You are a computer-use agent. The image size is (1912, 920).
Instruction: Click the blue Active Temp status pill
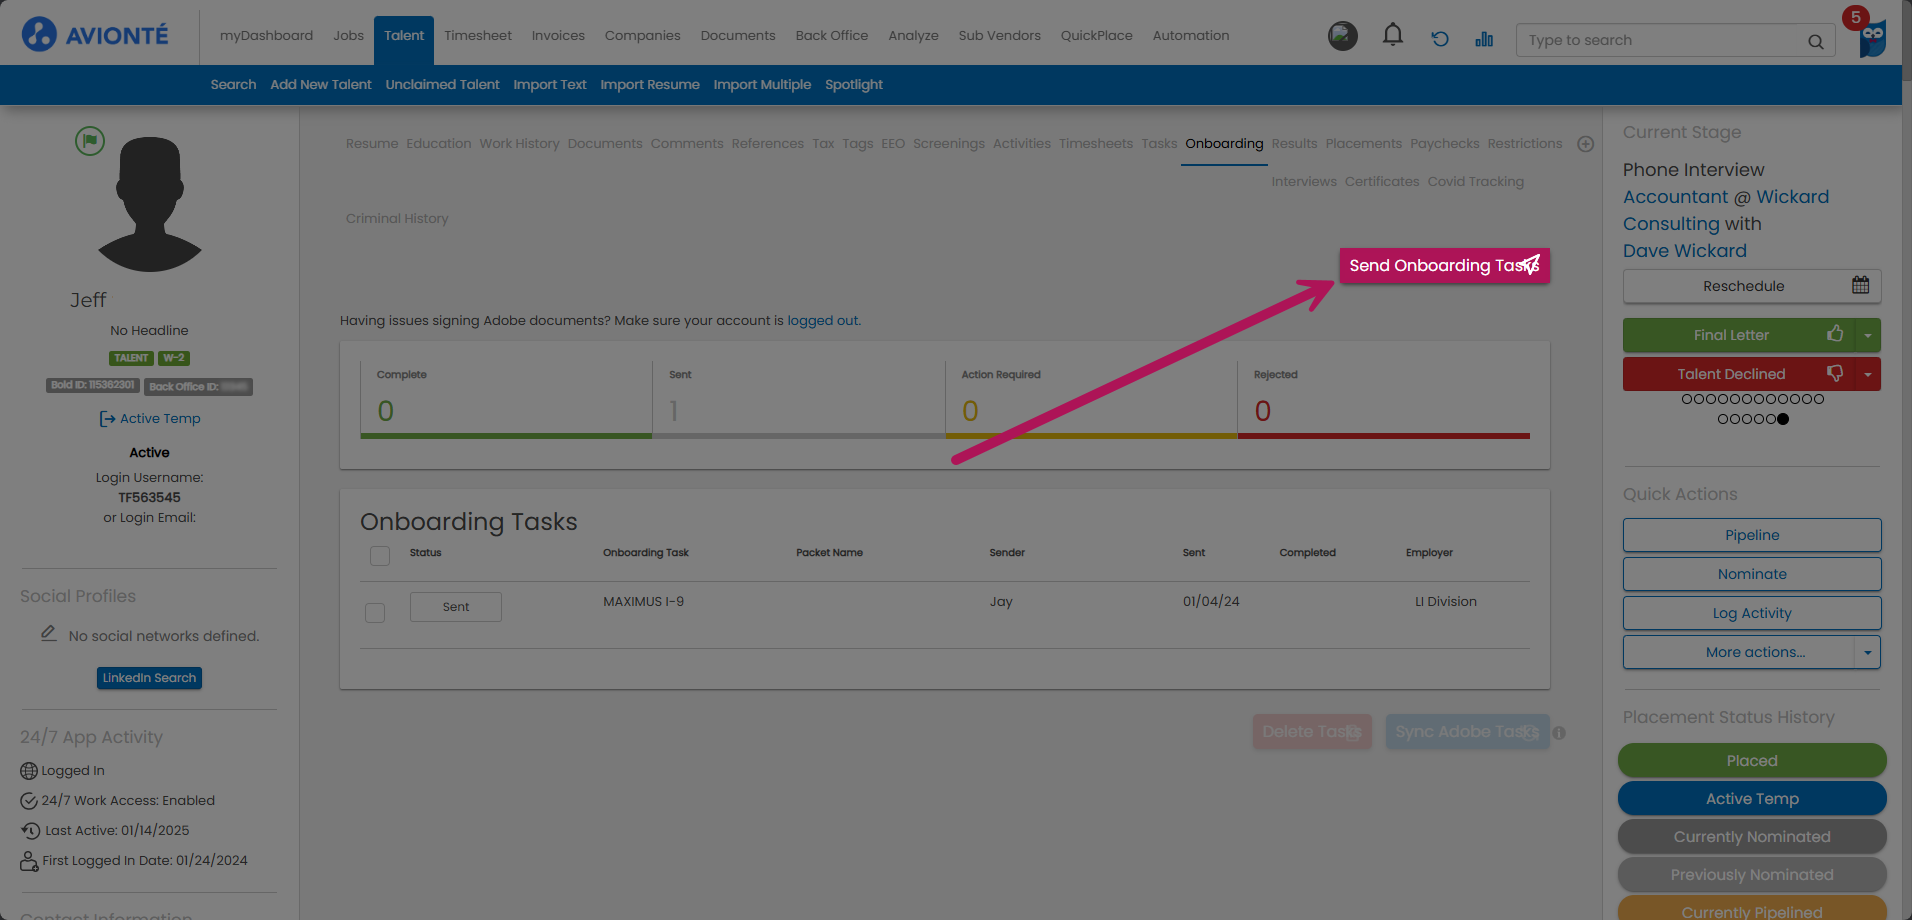click(x=1752, y=799)
